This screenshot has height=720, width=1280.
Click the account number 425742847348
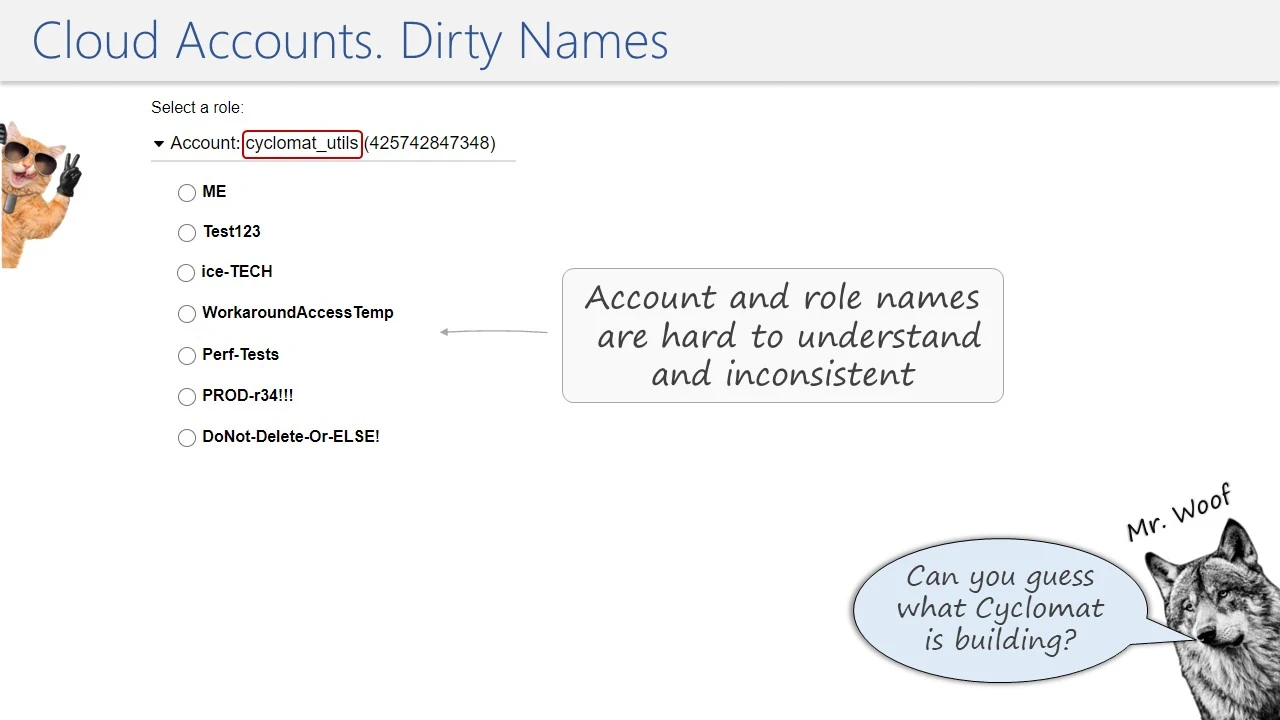click(430, 143)
